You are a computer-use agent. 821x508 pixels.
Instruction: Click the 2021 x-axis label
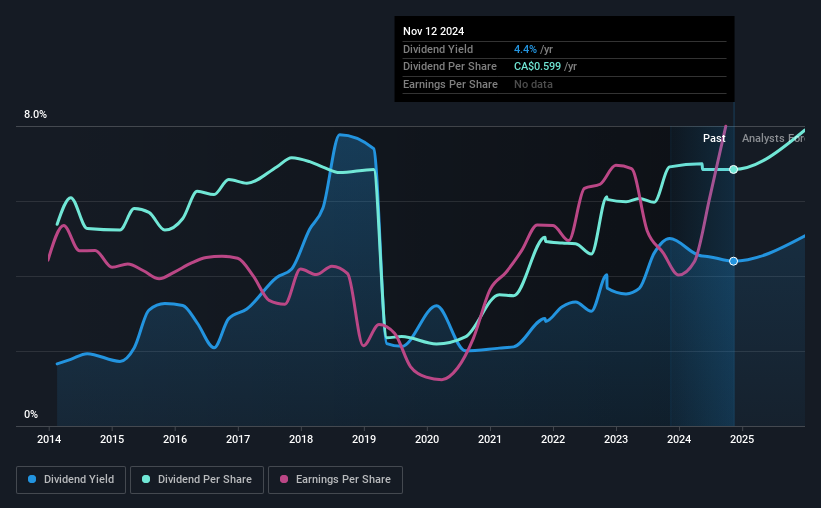tap(490, 439)
